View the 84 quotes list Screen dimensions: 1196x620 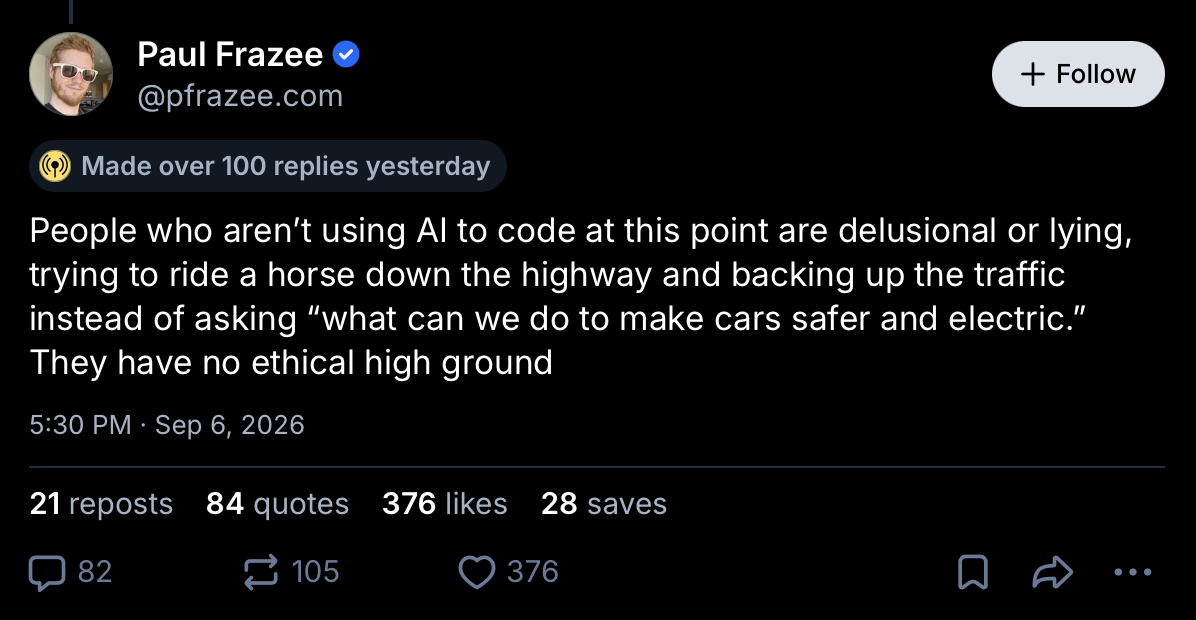(x=278, y=504)
